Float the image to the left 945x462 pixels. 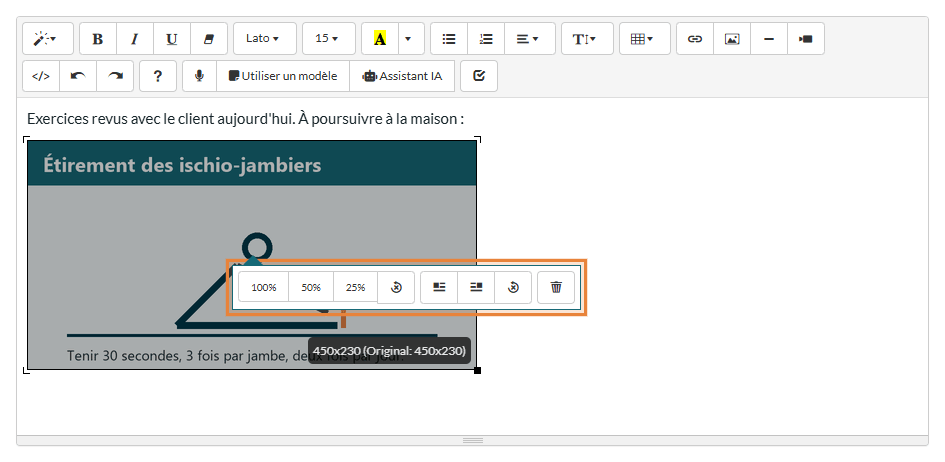click(x=439, y=287)
